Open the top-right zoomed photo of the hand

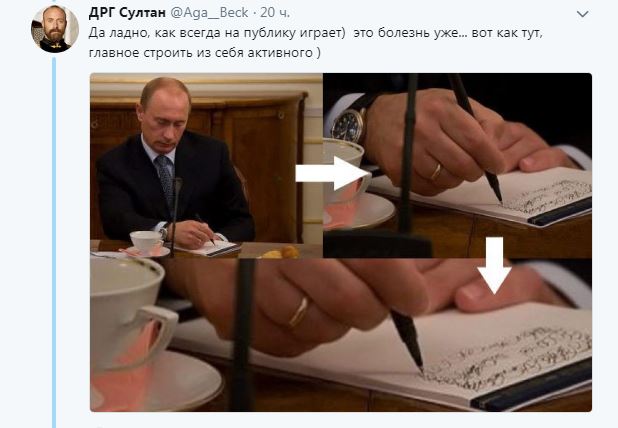(x=457, y=166)
